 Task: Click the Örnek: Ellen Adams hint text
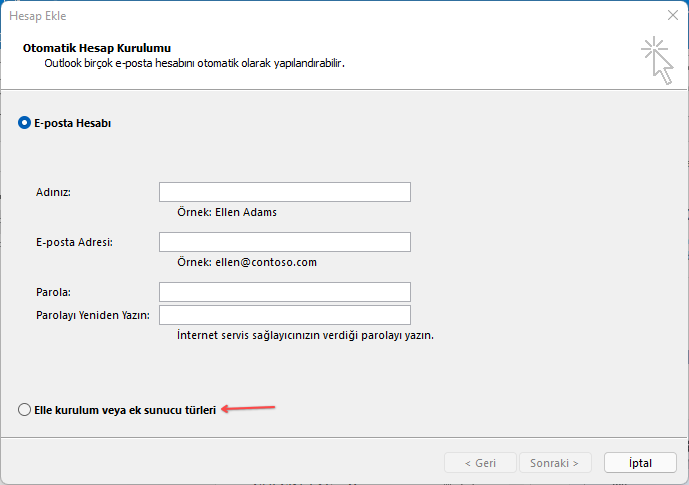(x=226, y=212)
